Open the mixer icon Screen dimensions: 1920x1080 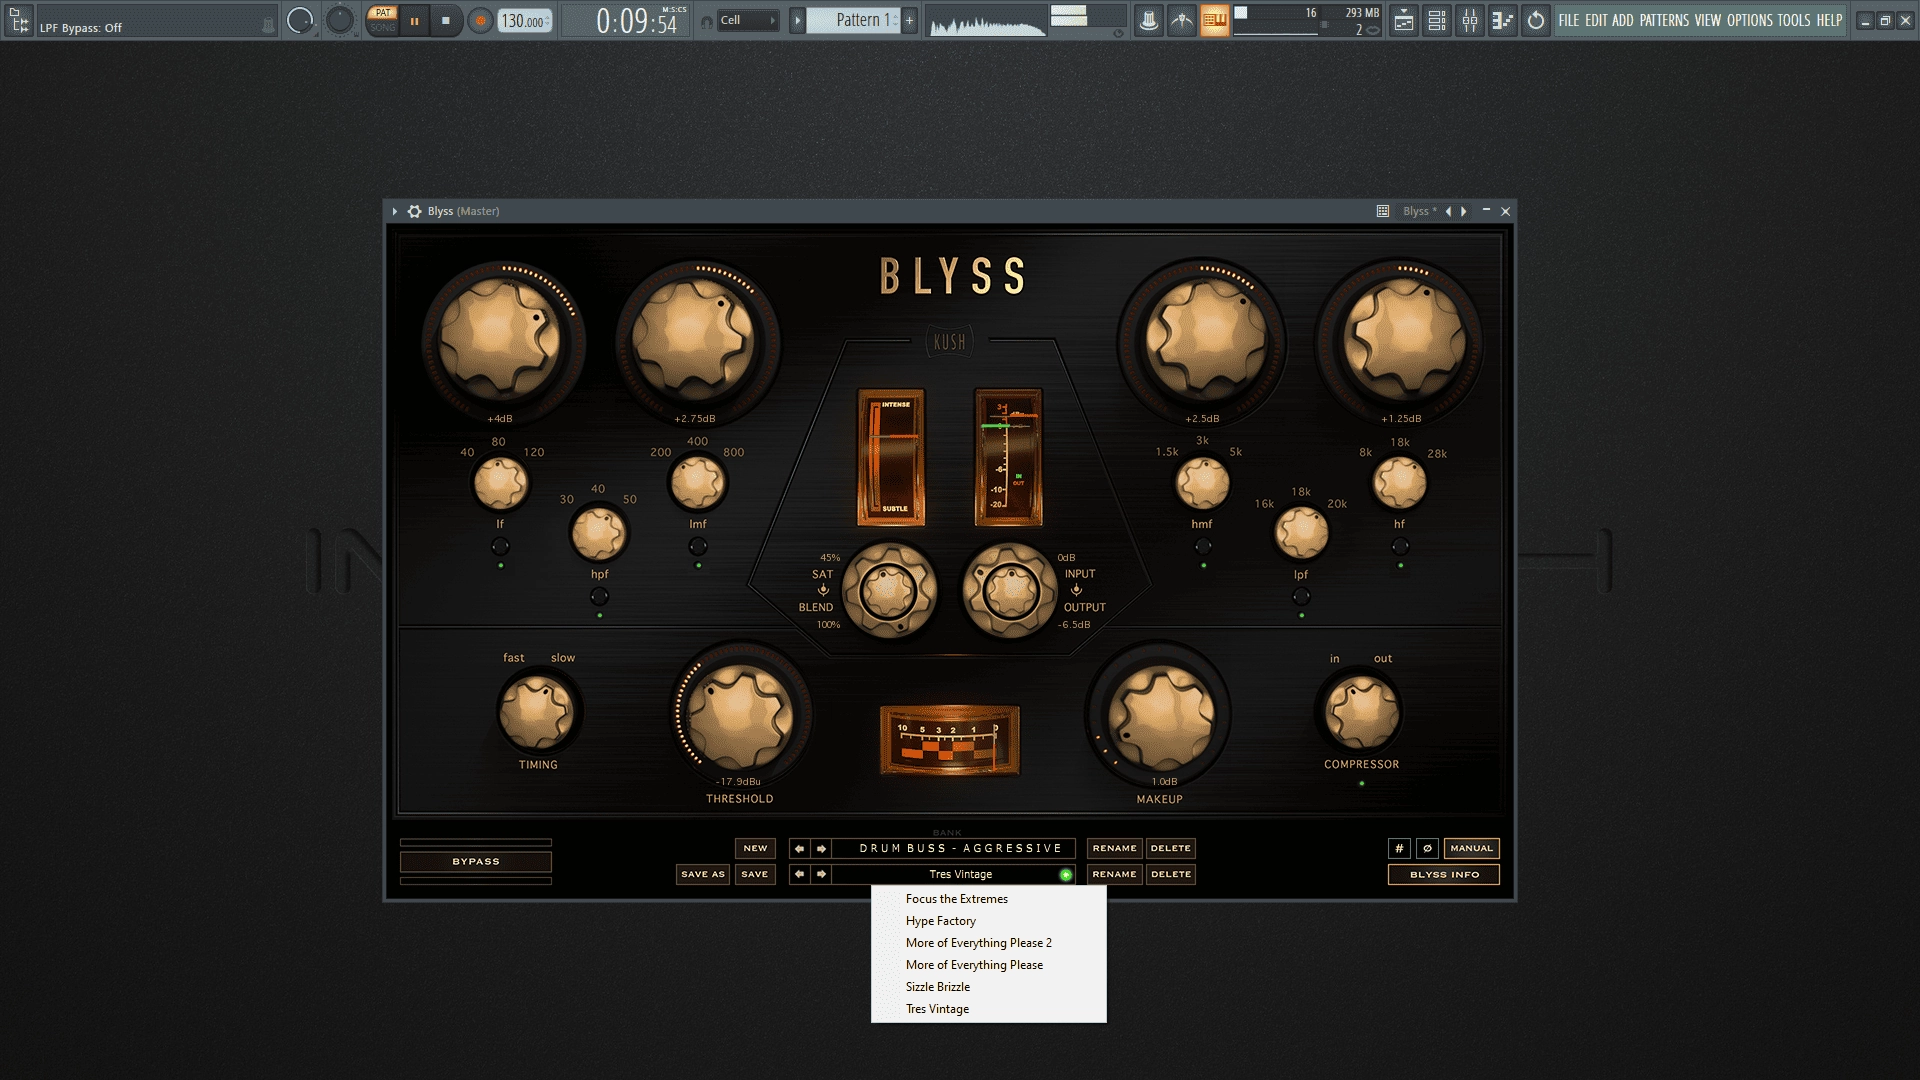coord(1470,20)
